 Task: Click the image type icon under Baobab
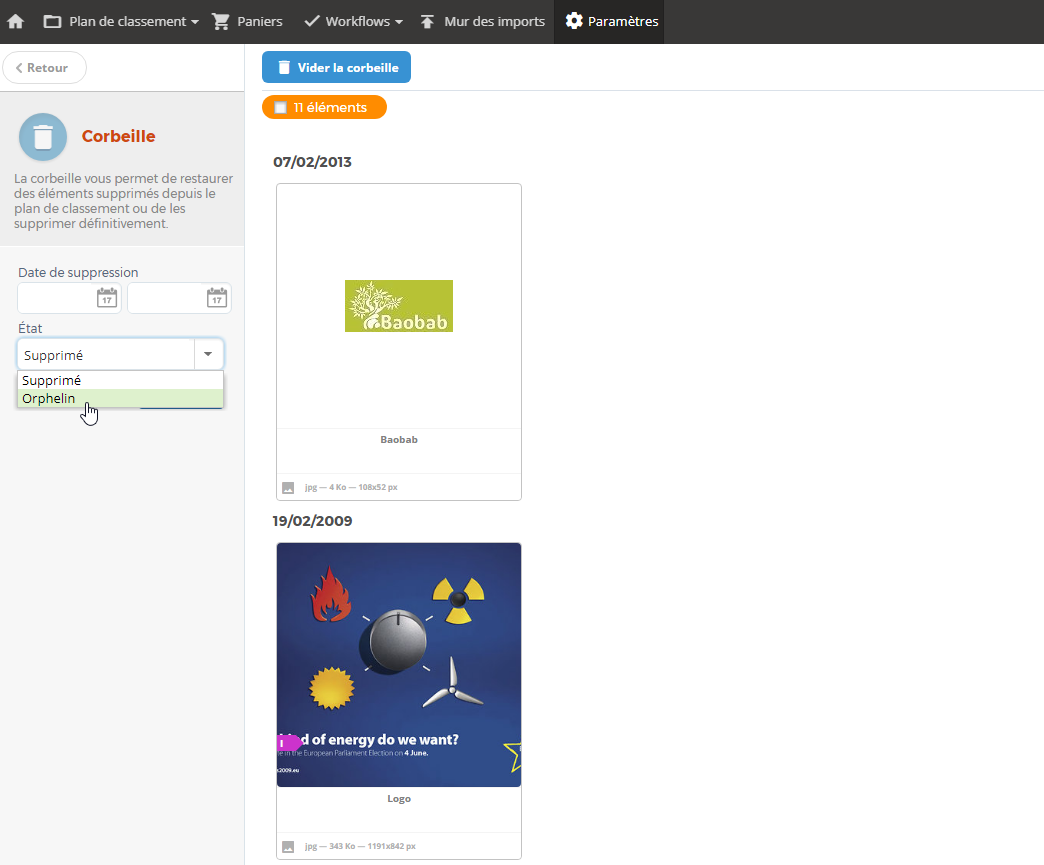[288, 487]
